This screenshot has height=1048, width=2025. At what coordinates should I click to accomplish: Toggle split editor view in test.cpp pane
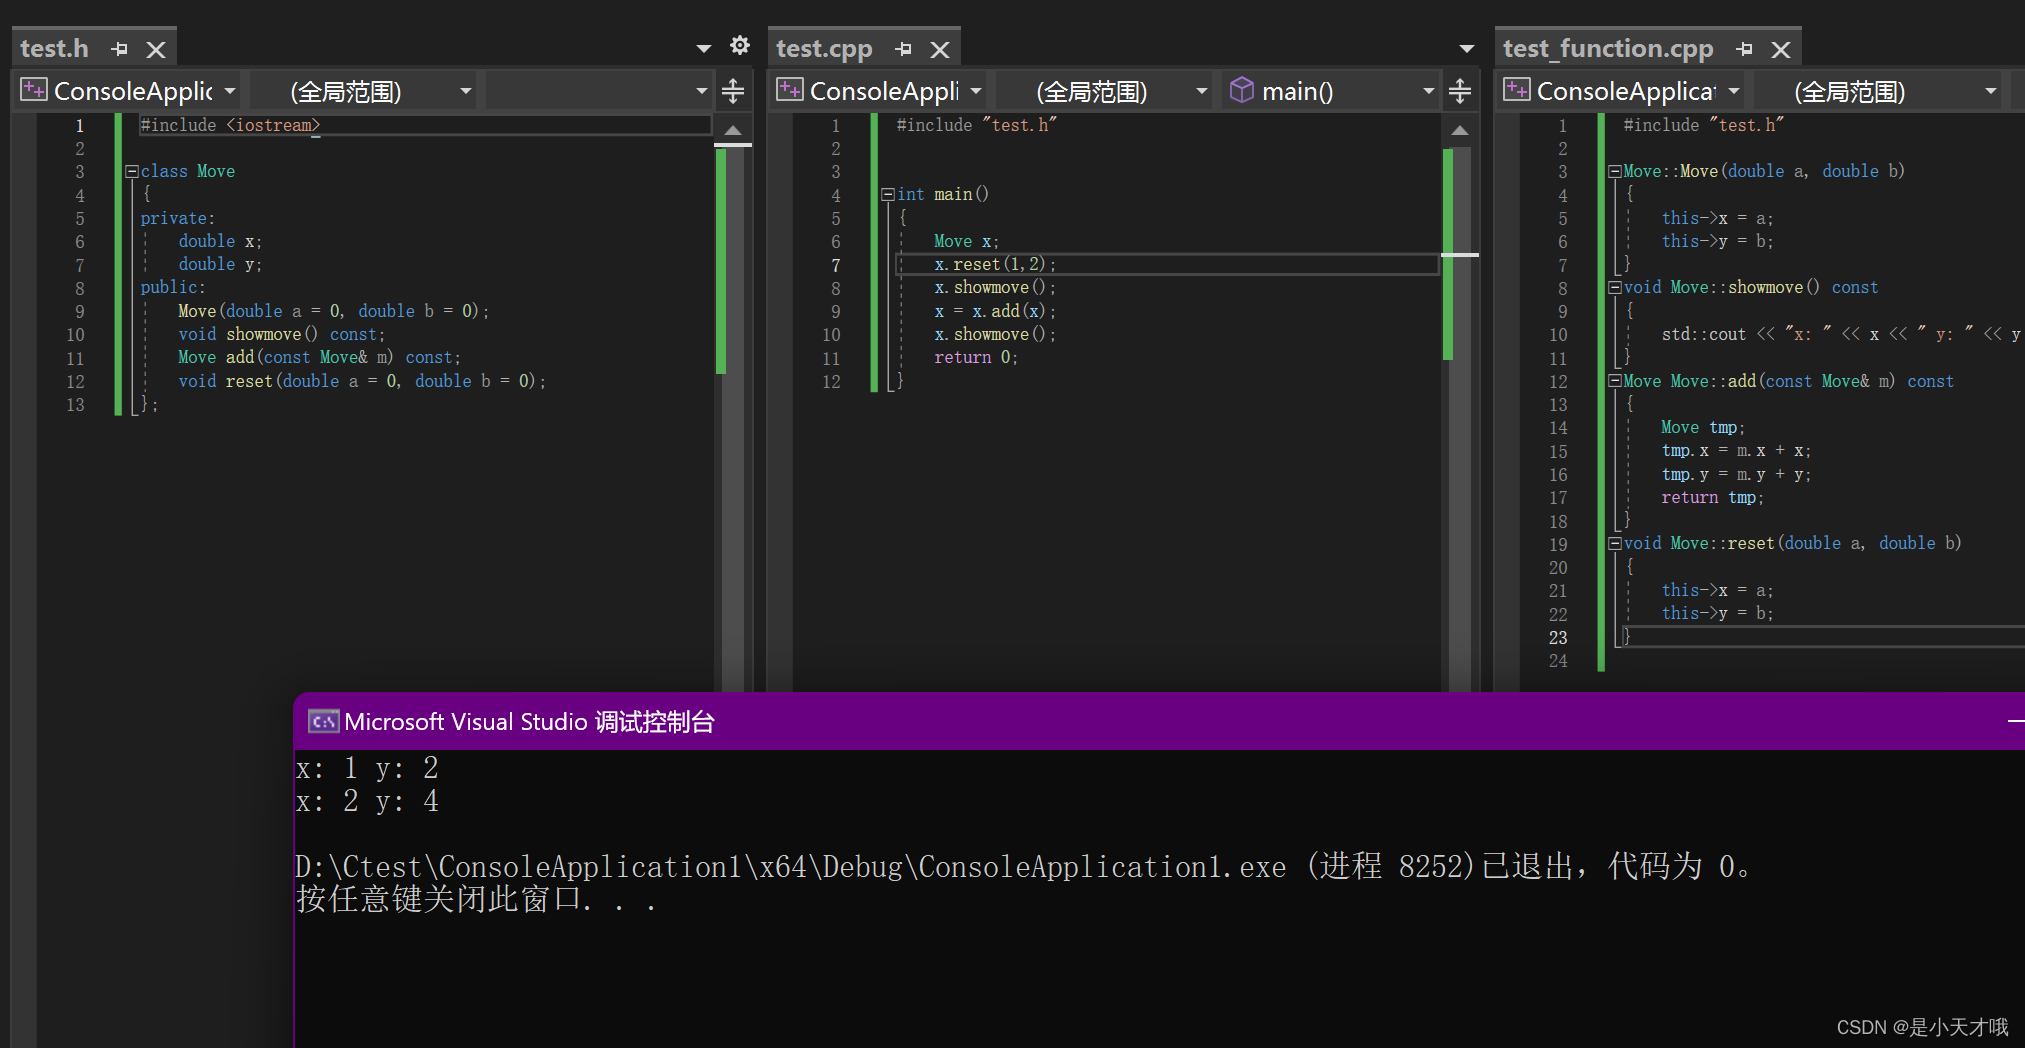coord(1460,89)
